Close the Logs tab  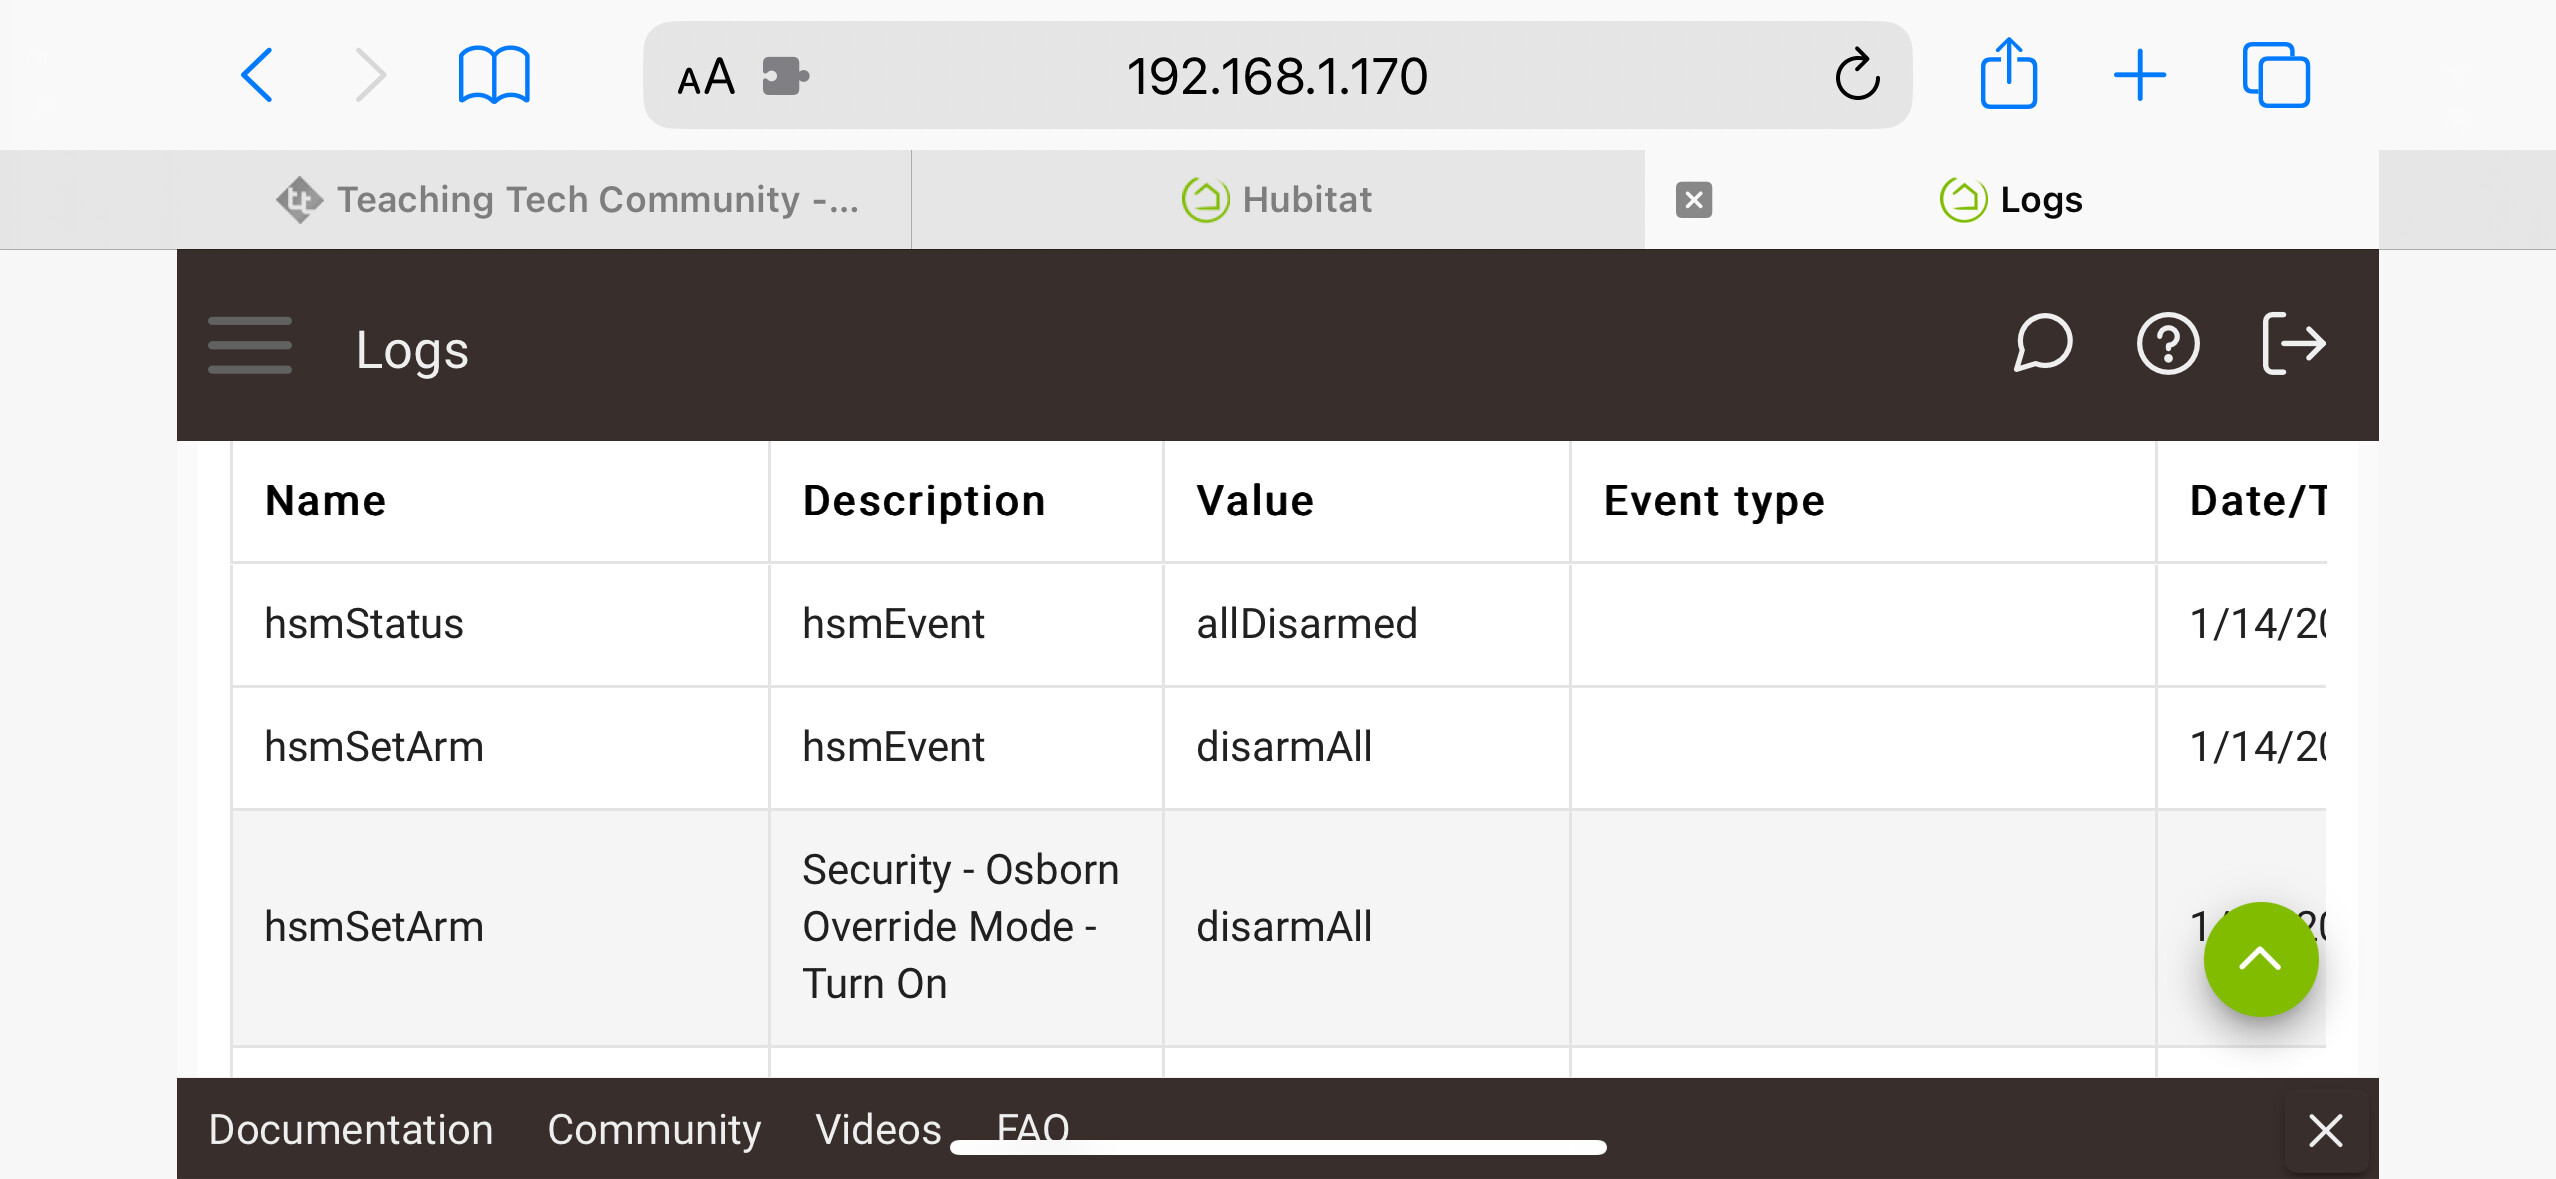pos(1693,200)
